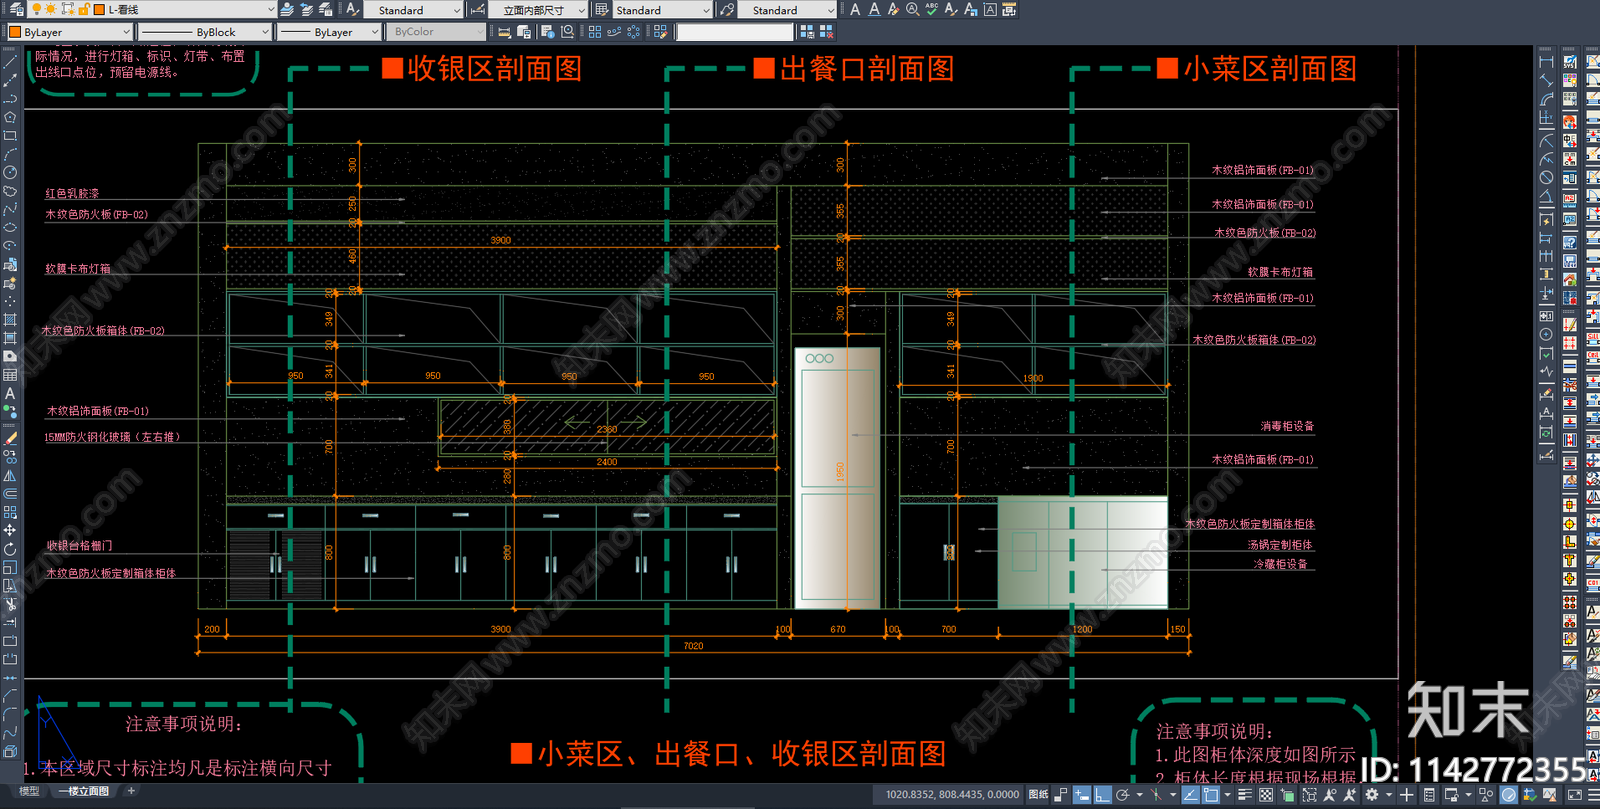Toggle Ortho mode in status bar
This screenshot has height=809, width=1600.
point(1102,795)
